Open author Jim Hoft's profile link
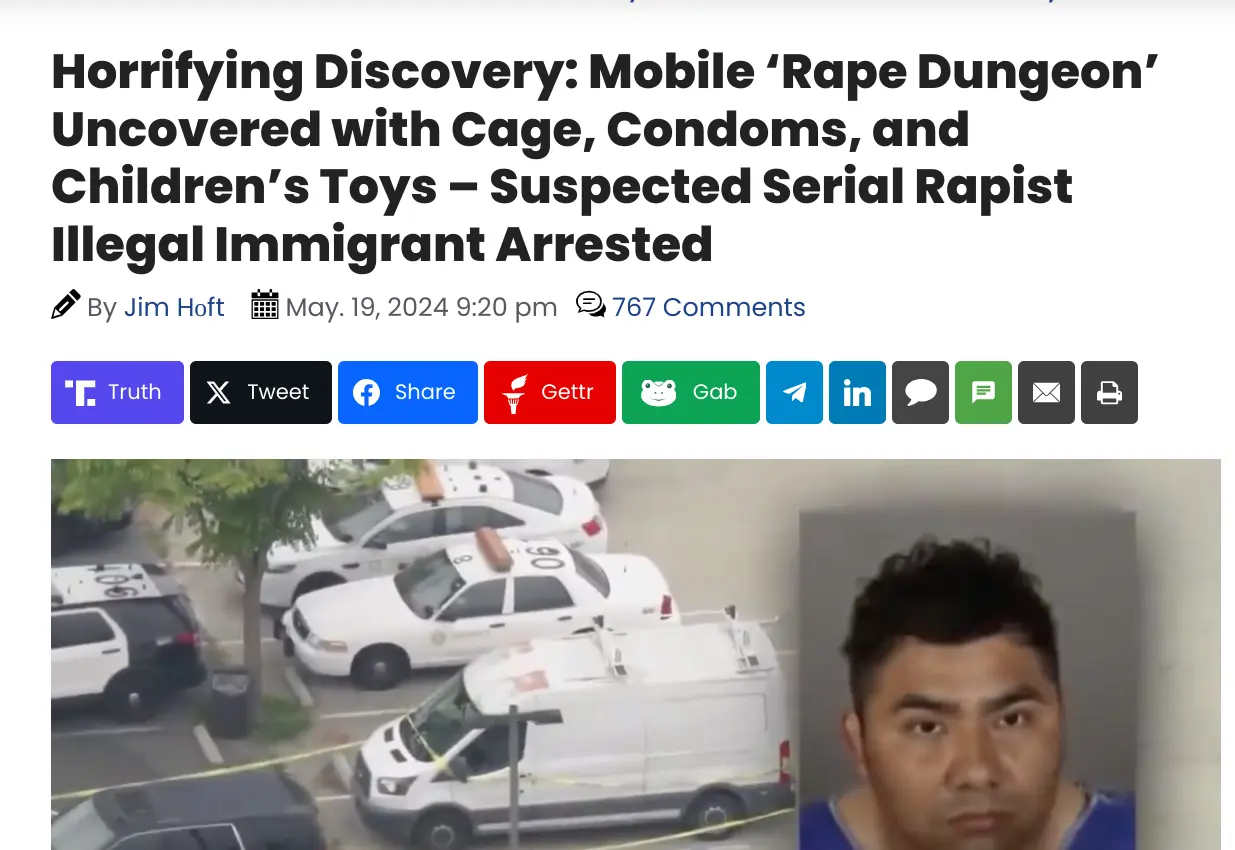The width and height of the screenshot is (1235, 850). point(174,307)
